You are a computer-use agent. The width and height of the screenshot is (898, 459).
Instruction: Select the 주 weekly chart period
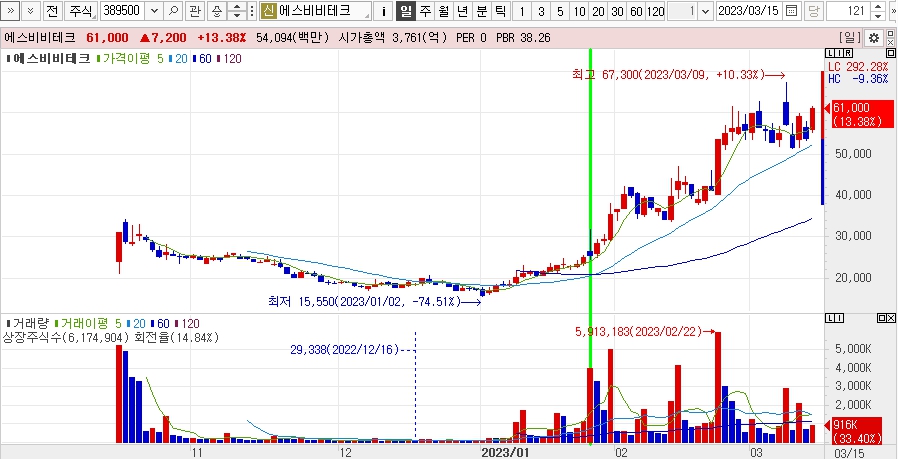pyautogui.click(x=424, y=10)
